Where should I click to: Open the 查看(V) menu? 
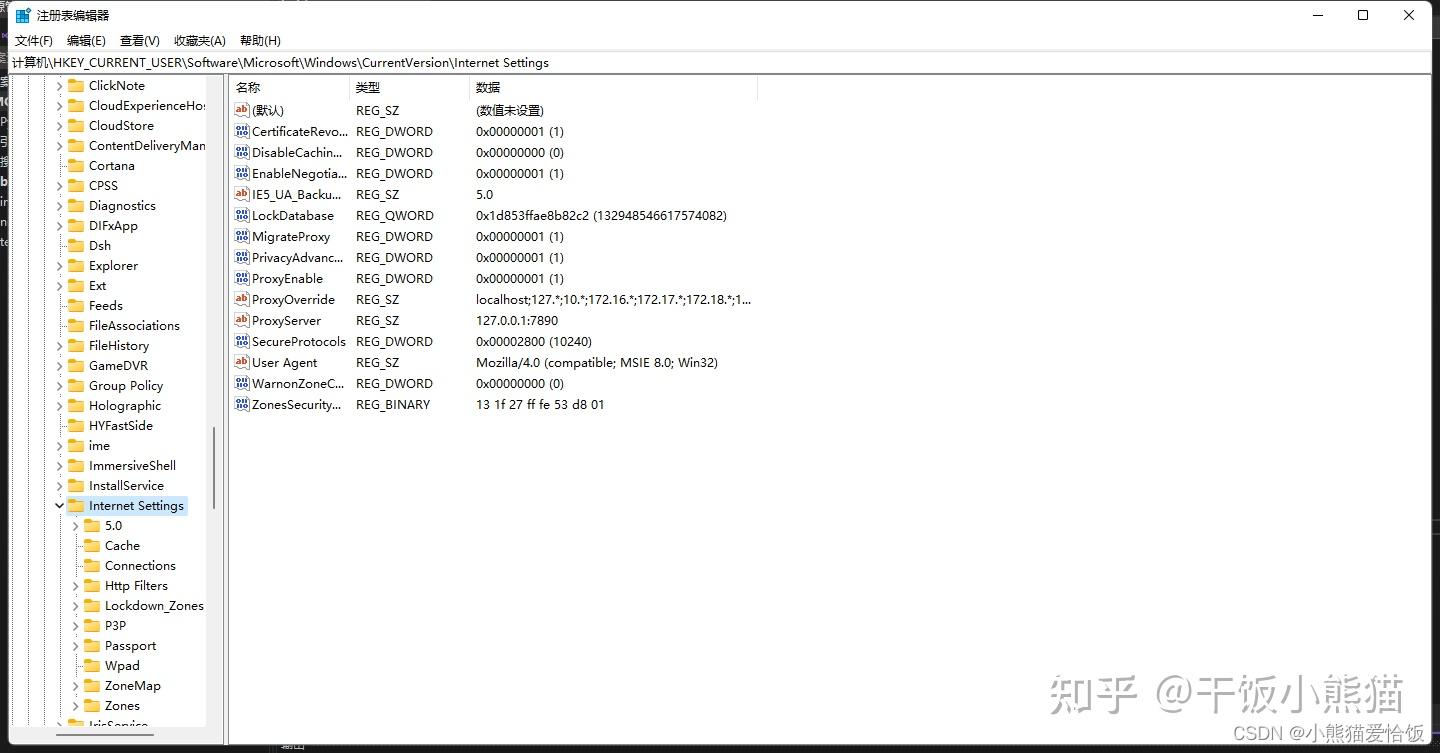(x=138, y=40)
